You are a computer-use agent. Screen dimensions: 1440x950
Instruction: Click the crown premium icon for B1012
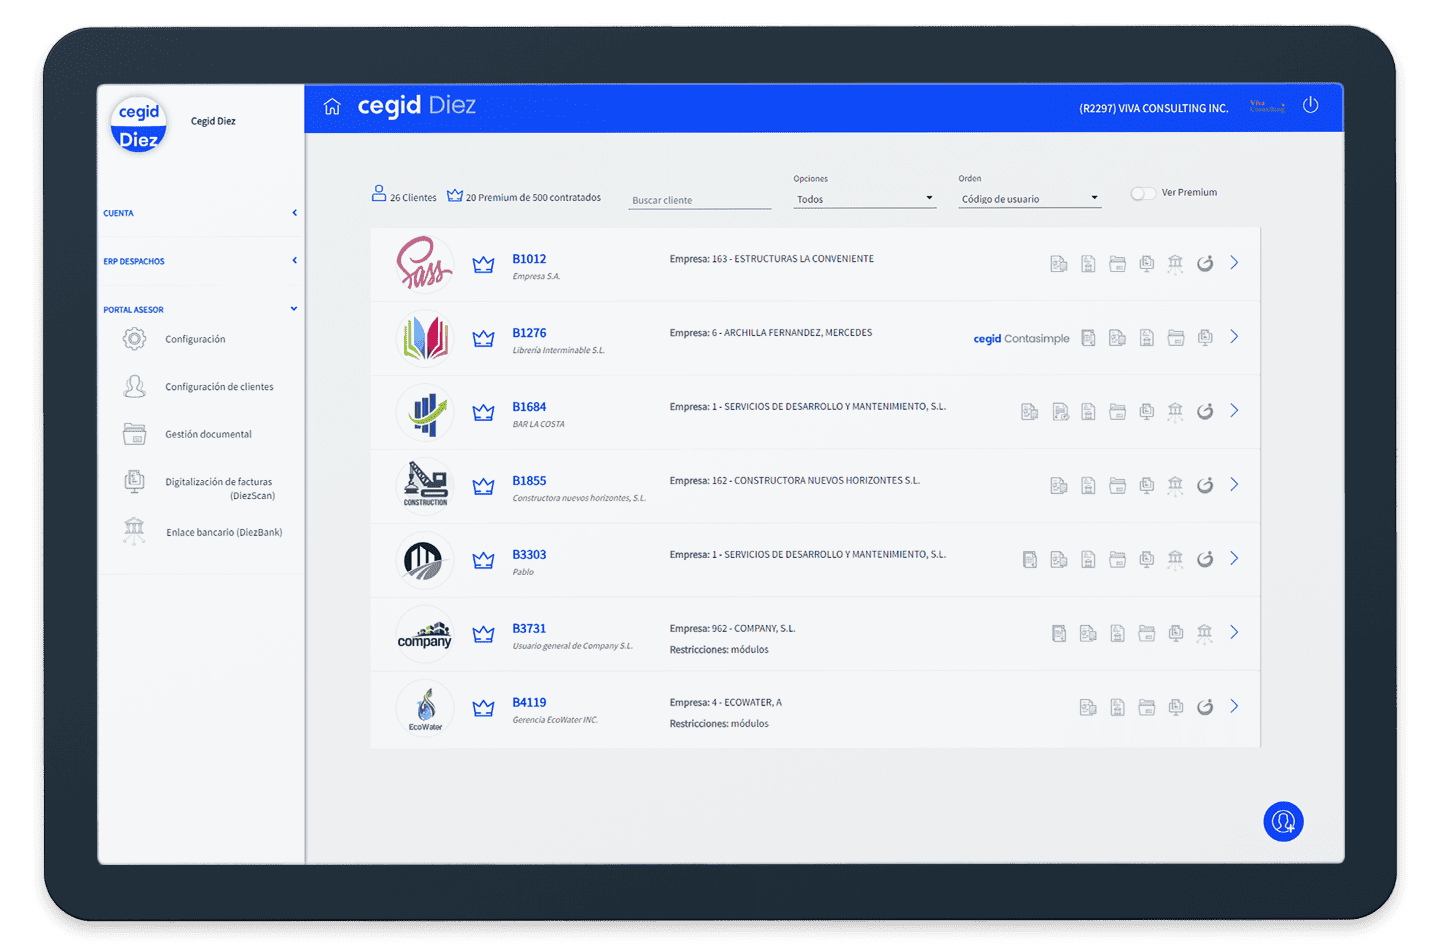click(x=483, y=265)
